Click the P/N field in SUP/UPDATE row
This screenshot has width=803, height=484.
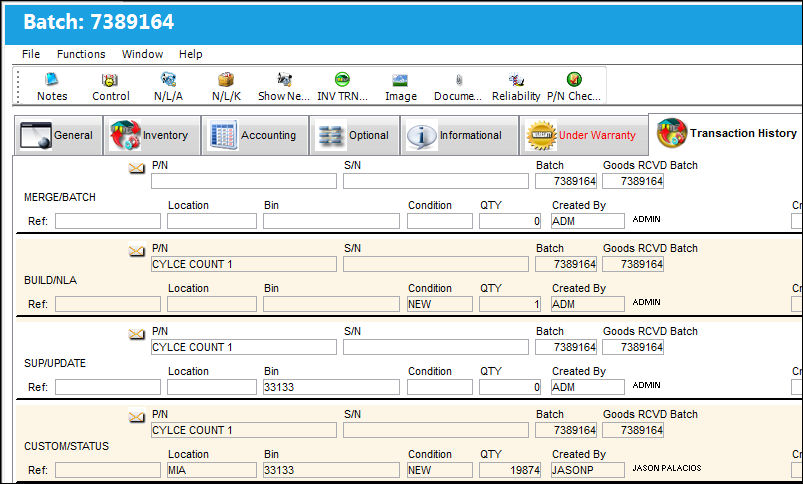coord(244,347)
